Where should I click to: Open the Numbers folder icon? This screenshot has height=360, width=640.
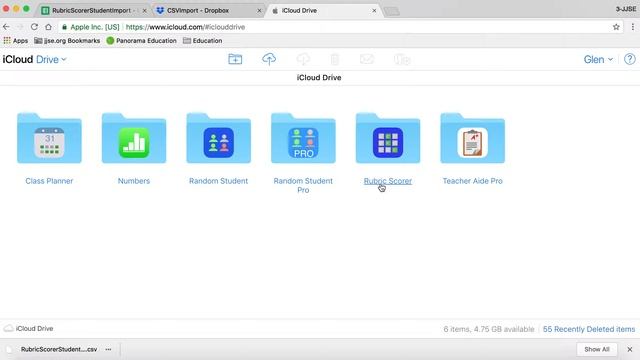click(134, 138)
